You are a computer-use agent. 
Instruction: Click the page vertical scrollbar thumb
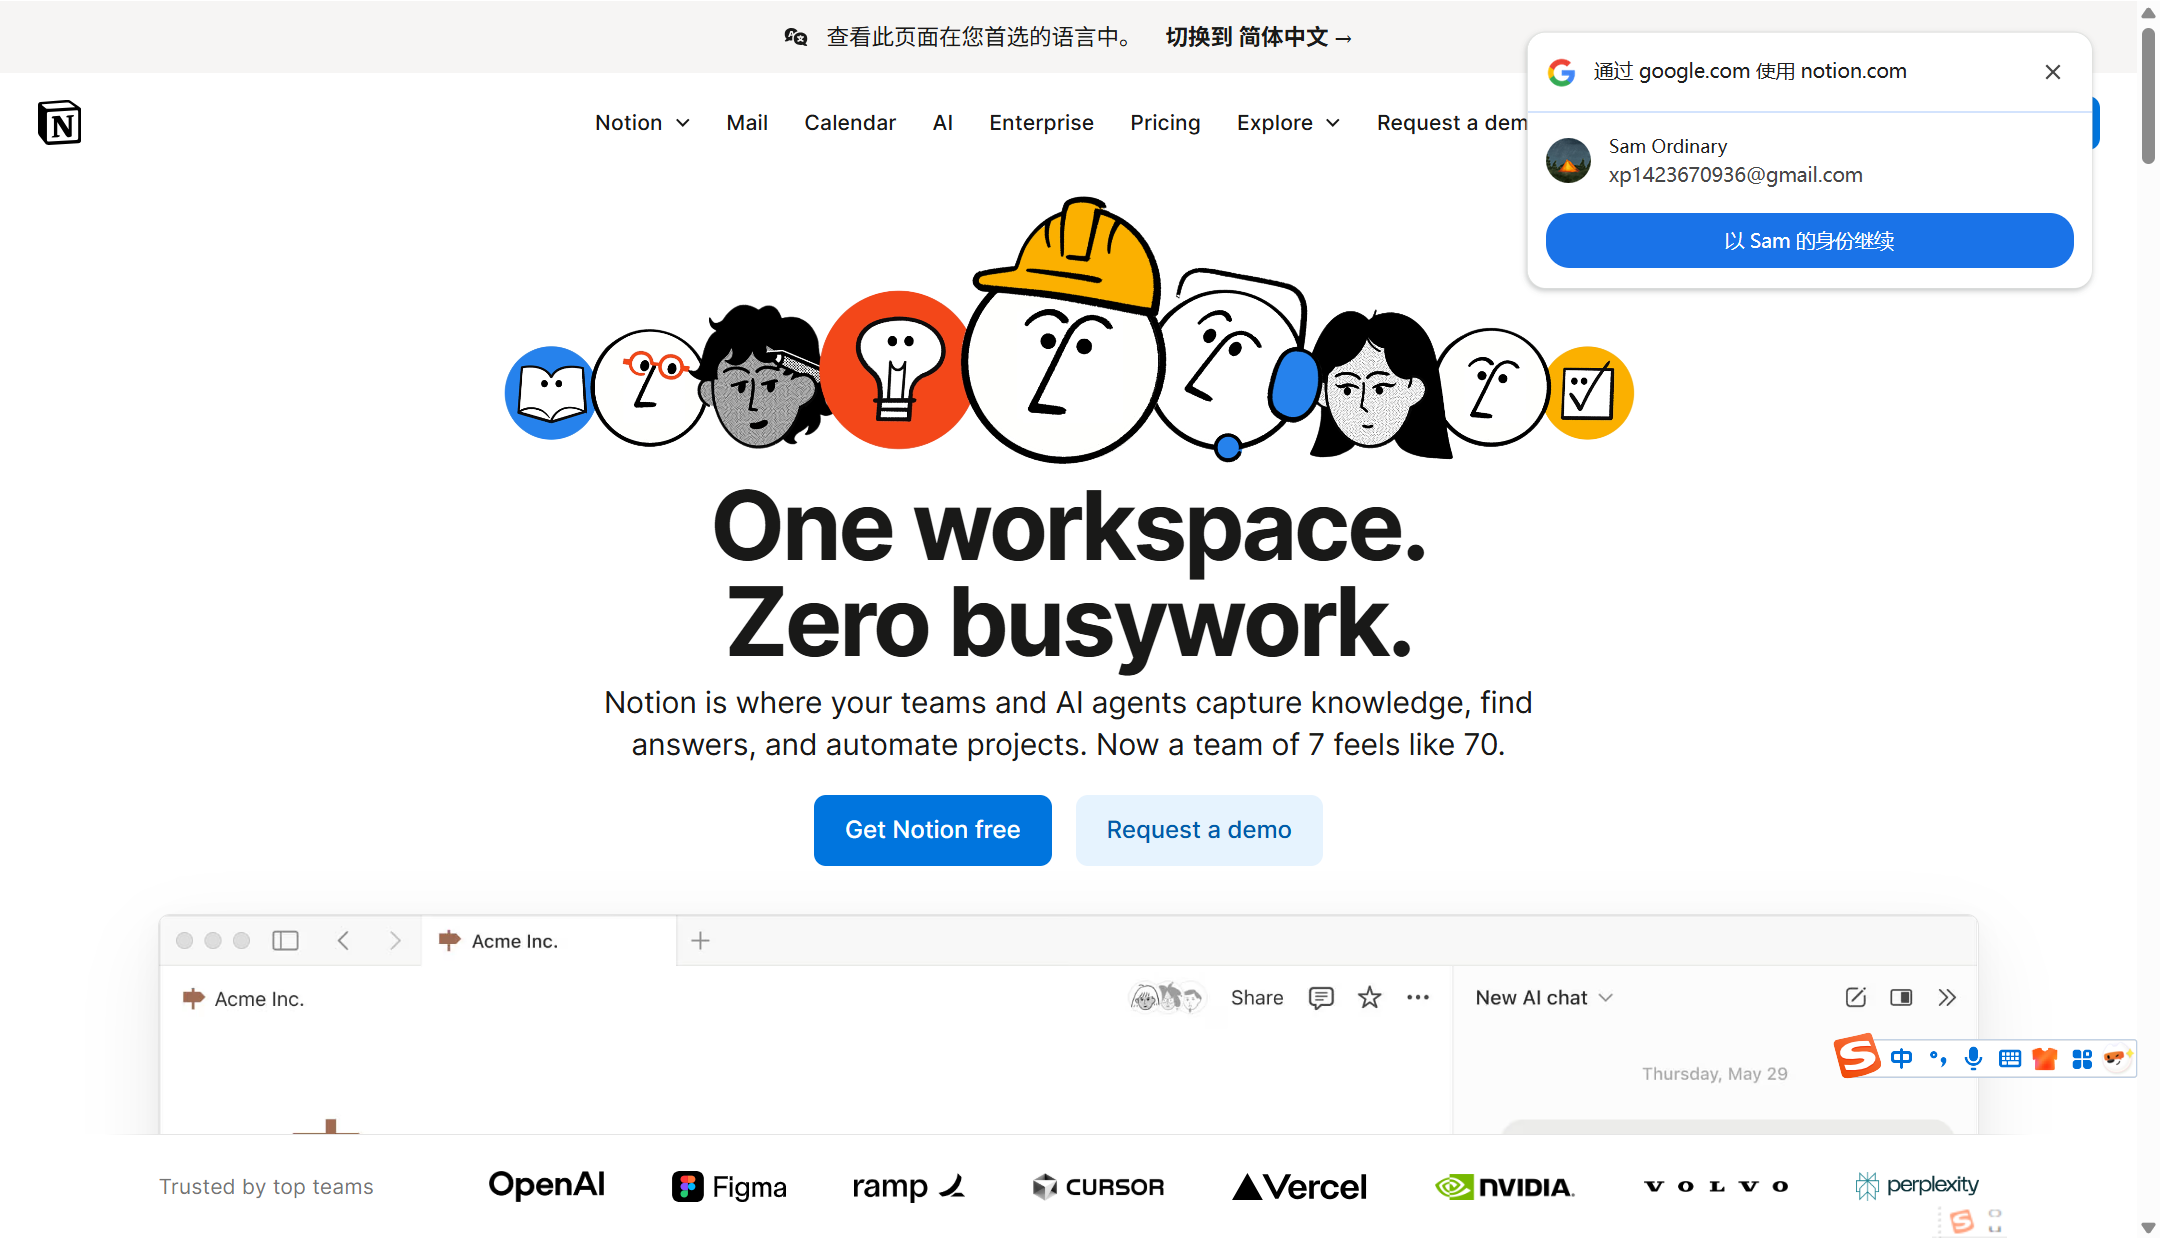(x=2148, y=95)
